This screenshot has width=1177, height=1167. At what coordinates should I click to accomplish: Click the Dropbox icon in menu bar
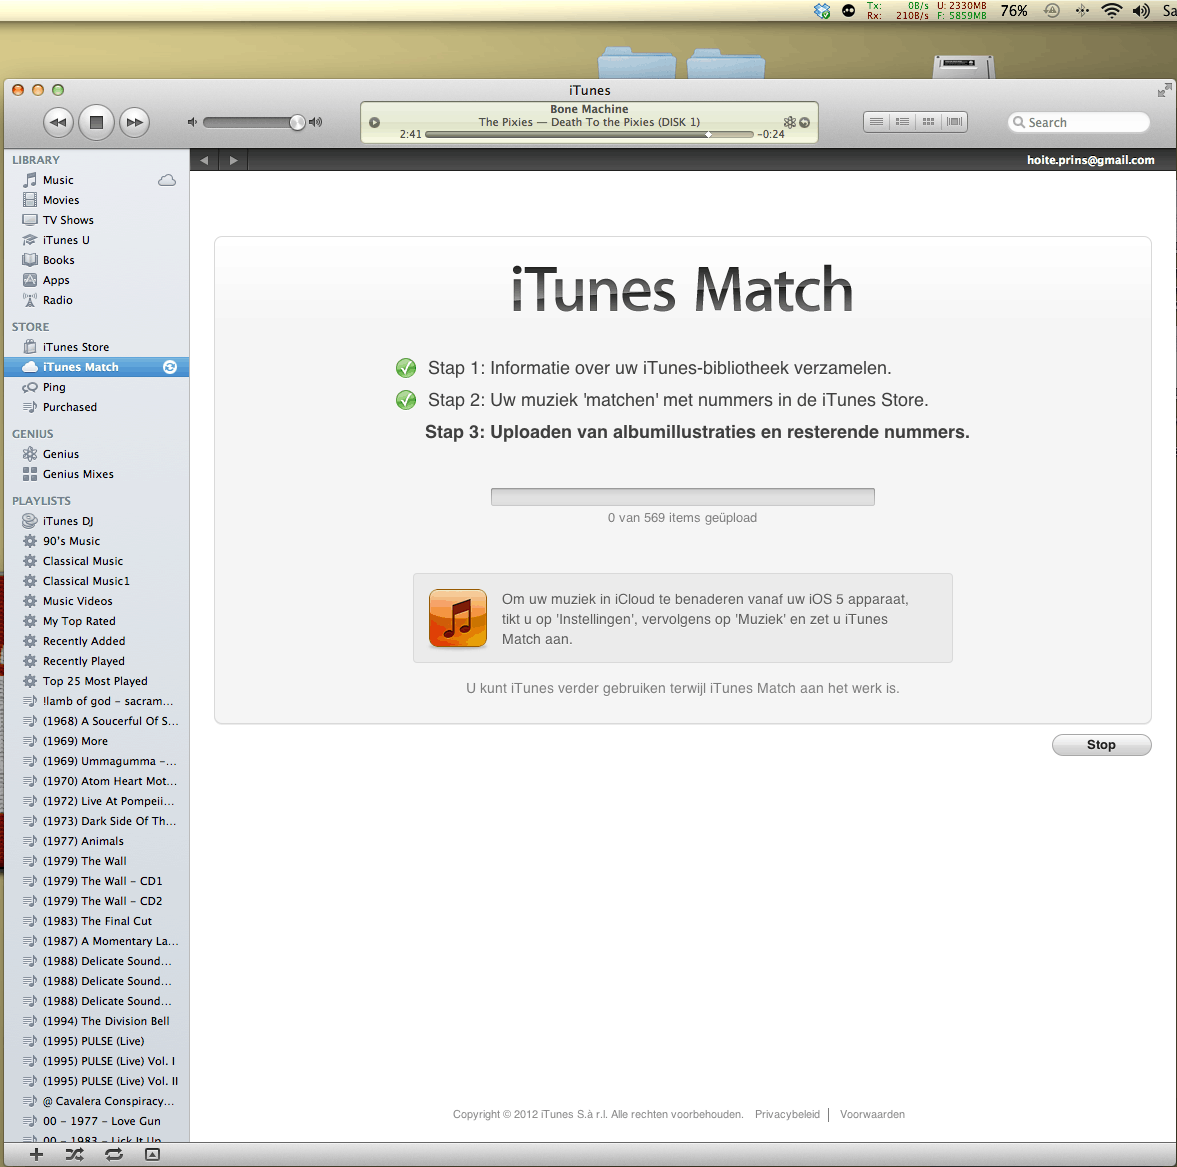[822, 11]
